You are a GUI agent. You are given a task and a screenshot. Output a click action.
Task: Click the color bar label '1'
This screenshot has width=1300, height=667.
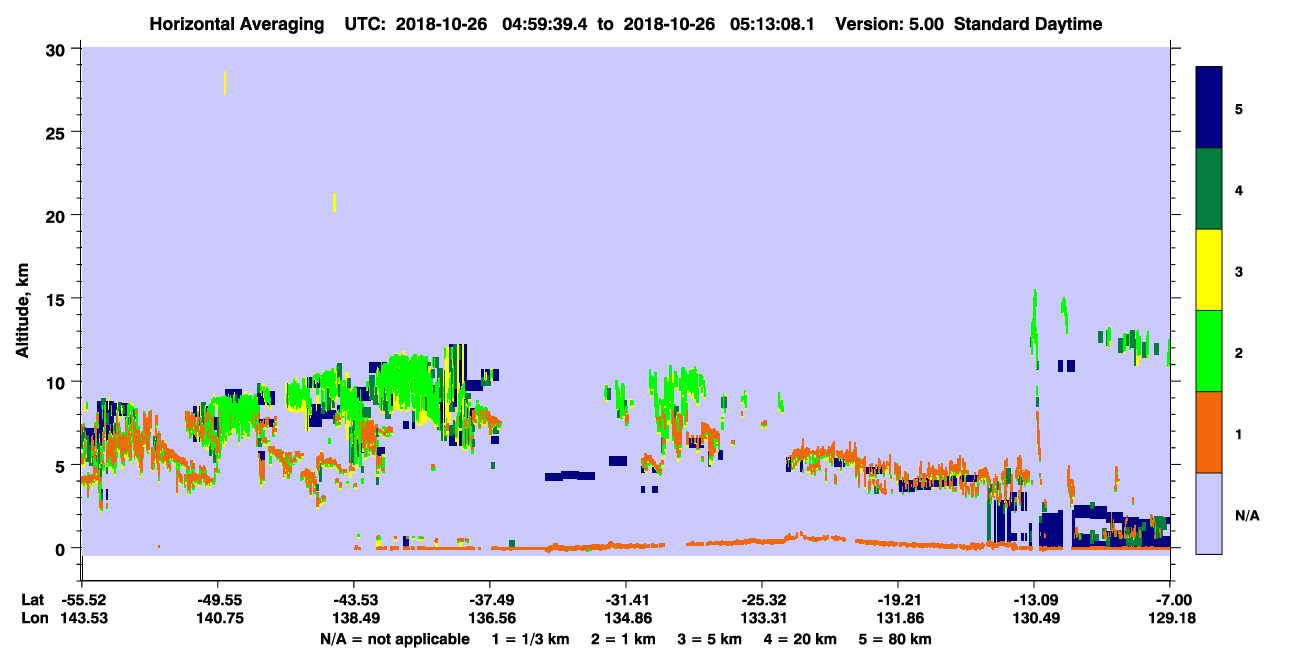(1239, 433)
